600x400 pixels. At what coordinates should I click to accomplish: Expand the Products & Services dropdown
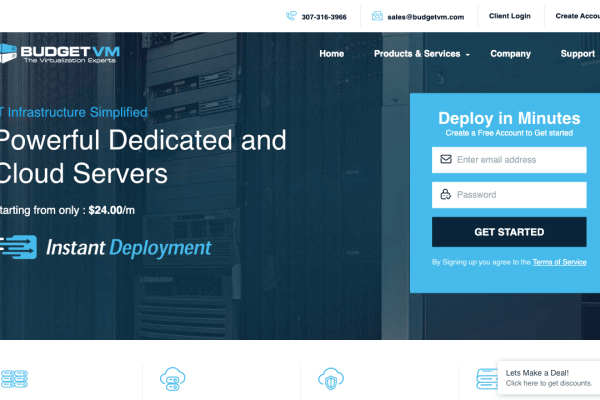click(x=421, y=54)
